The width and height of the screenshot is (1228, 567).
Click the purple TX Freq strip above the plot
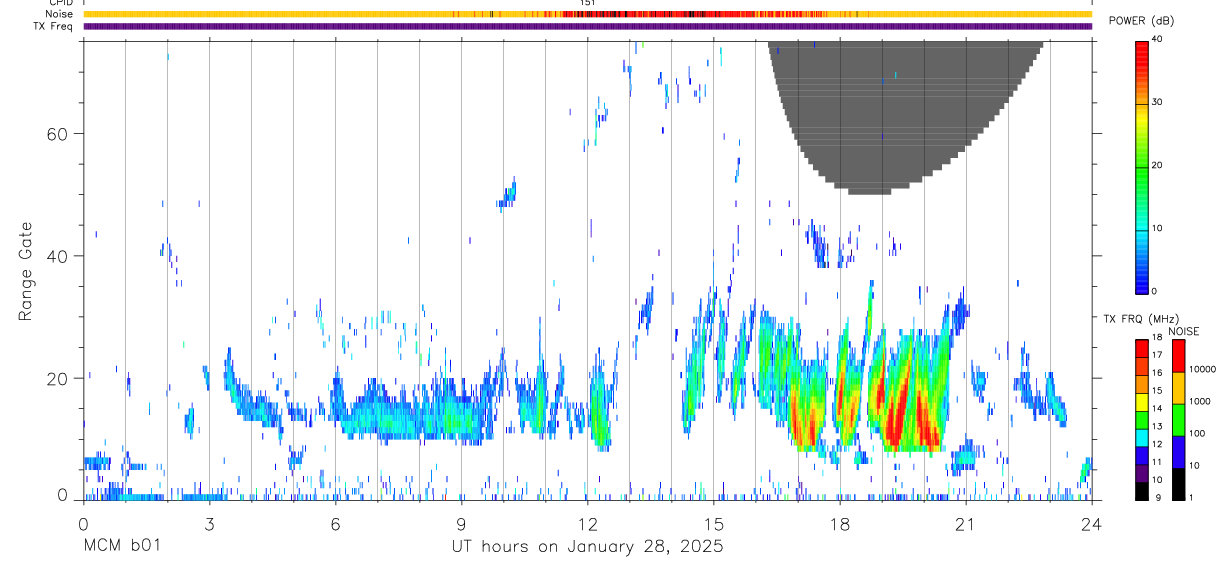(x=587, y=26)
